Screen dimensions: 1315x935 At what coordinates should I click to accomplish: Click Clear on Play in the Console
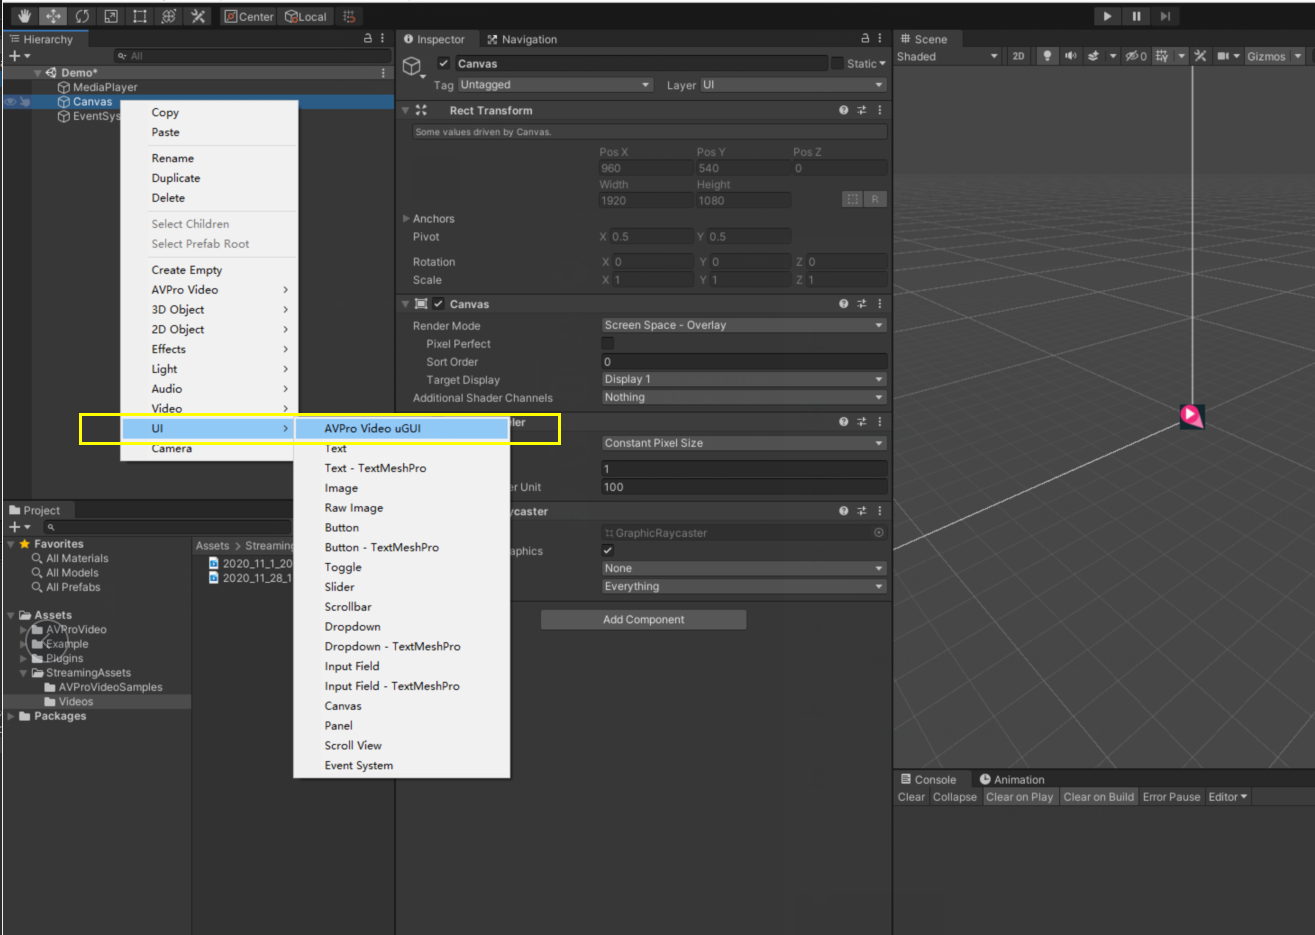pyautogui.click(x=1019, y=796)
